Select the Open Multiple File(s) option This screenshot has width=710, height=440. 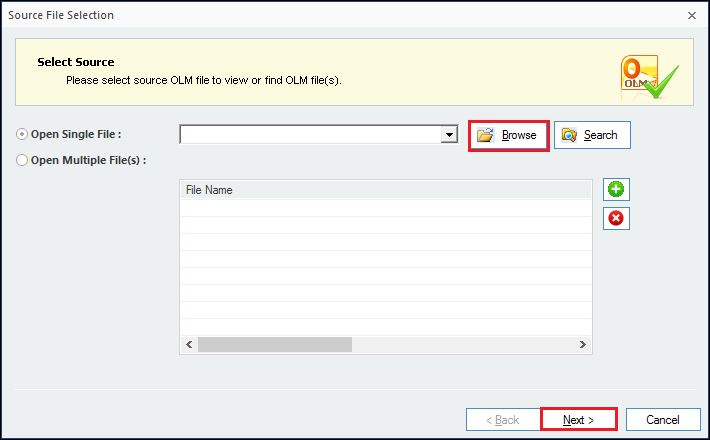point(22,160)
